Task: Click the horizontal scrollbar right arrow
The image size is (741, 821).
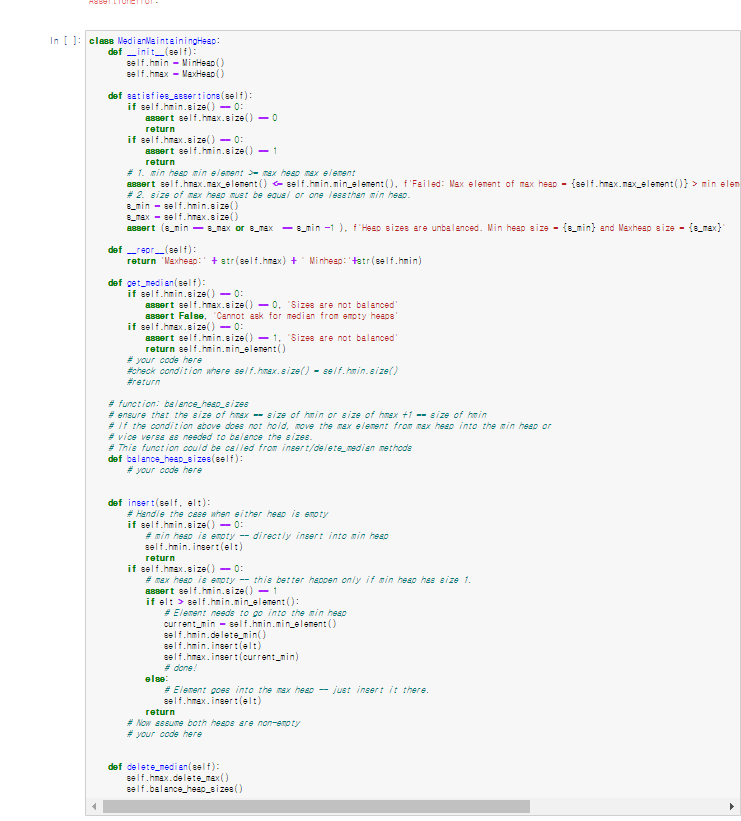Action: pos(732,806)
